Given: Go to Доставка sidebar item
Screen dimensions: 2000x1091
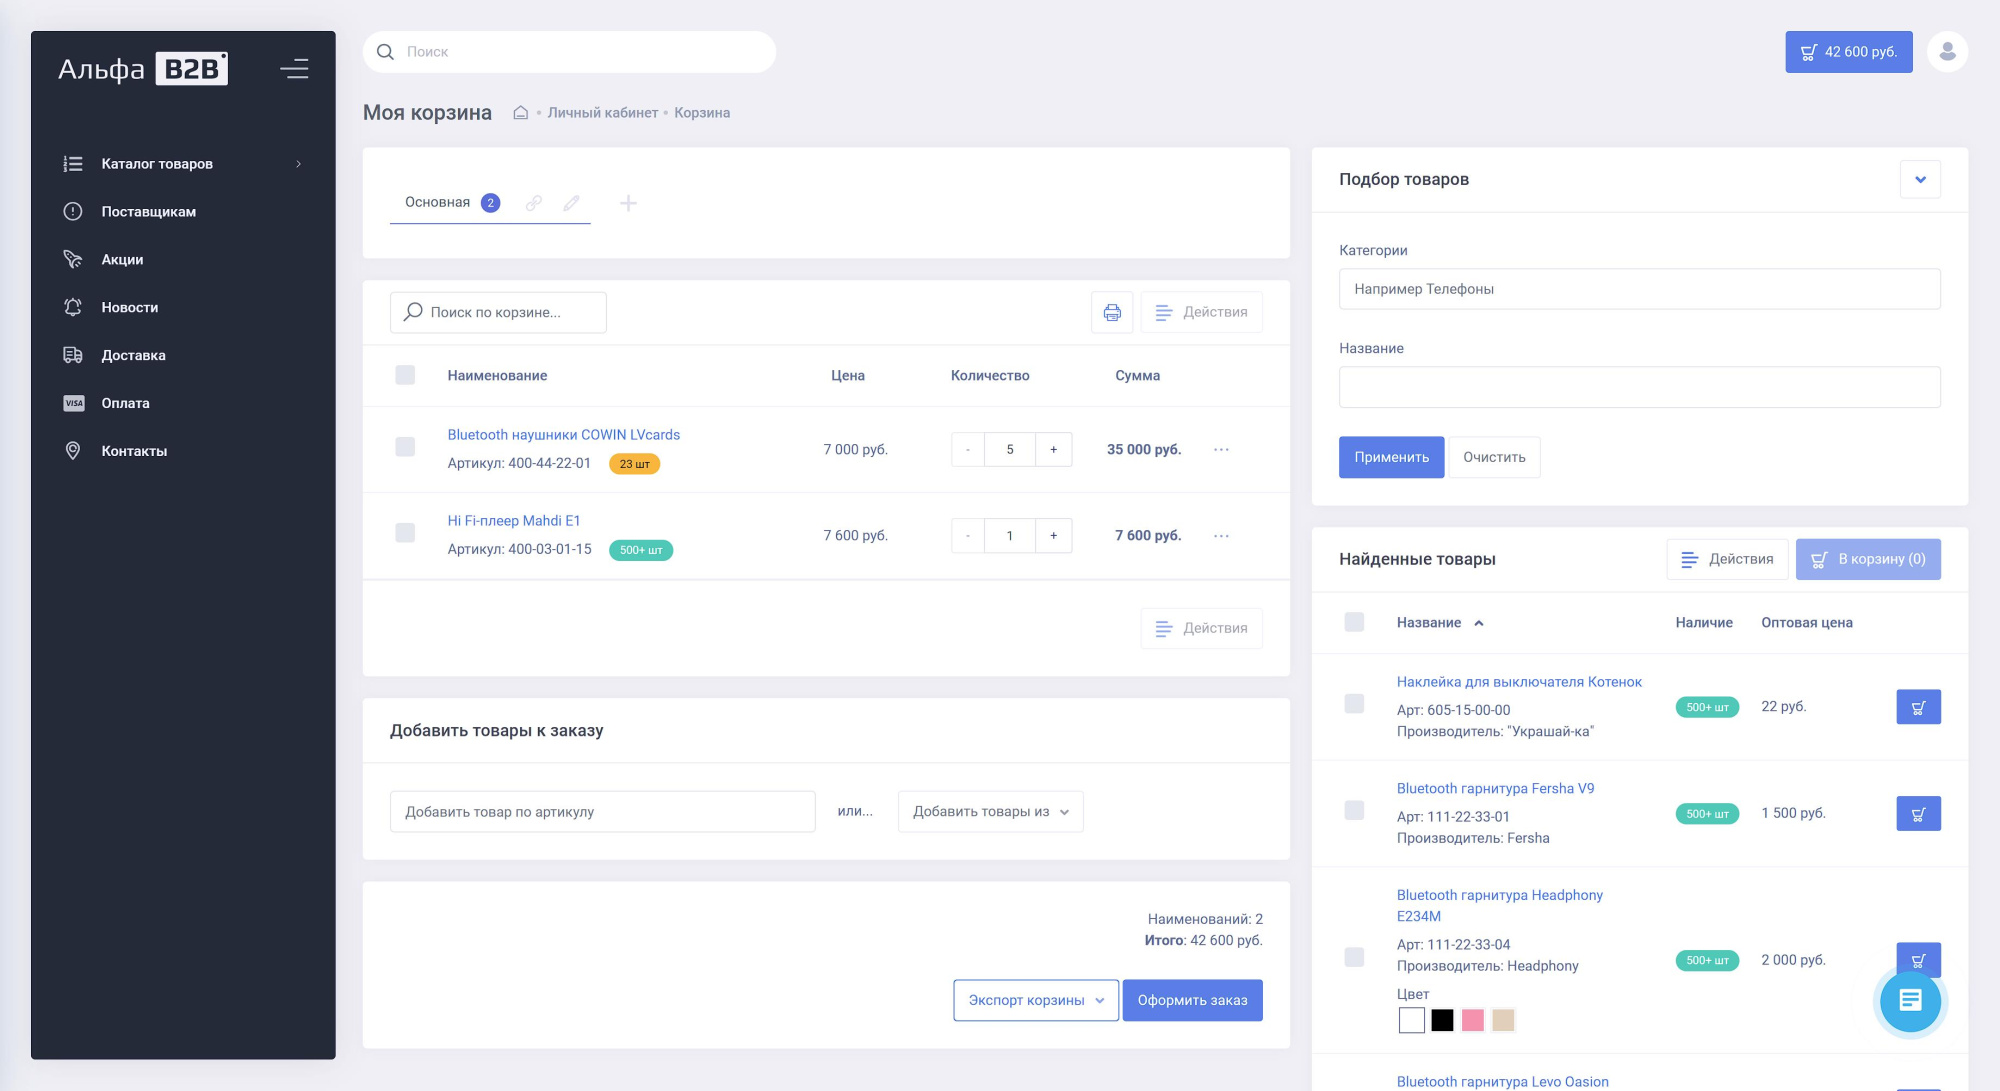Looking at the screenshot, I should point(133,356).
